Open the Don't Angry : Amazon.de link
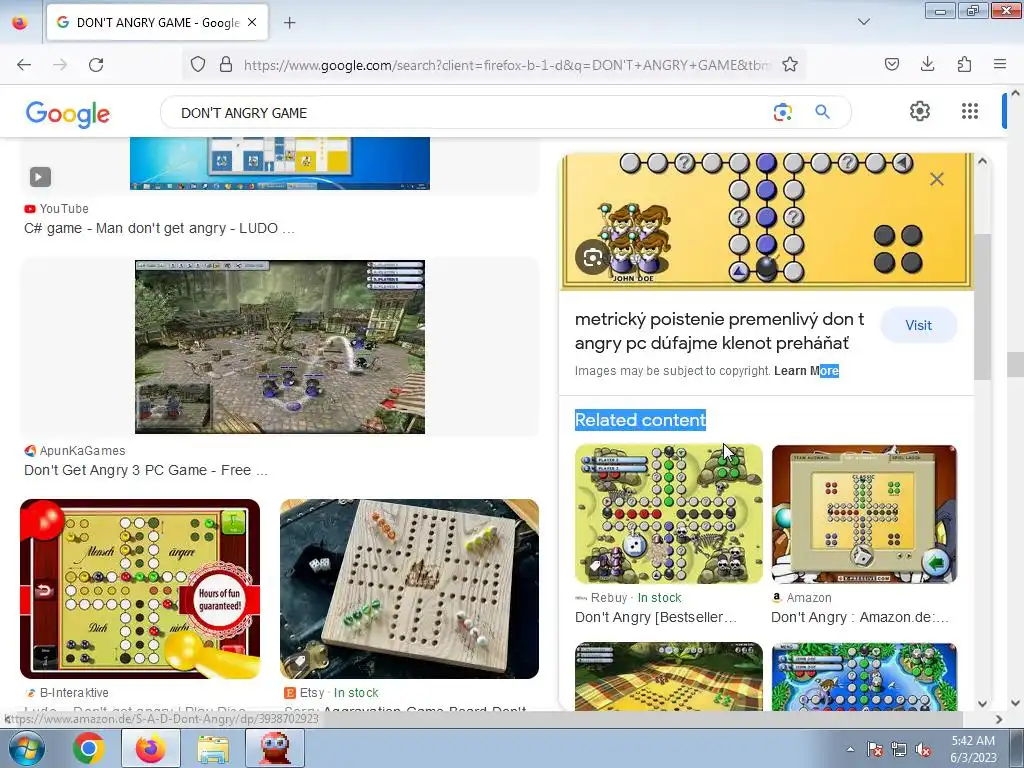 (x=859, y=617)
